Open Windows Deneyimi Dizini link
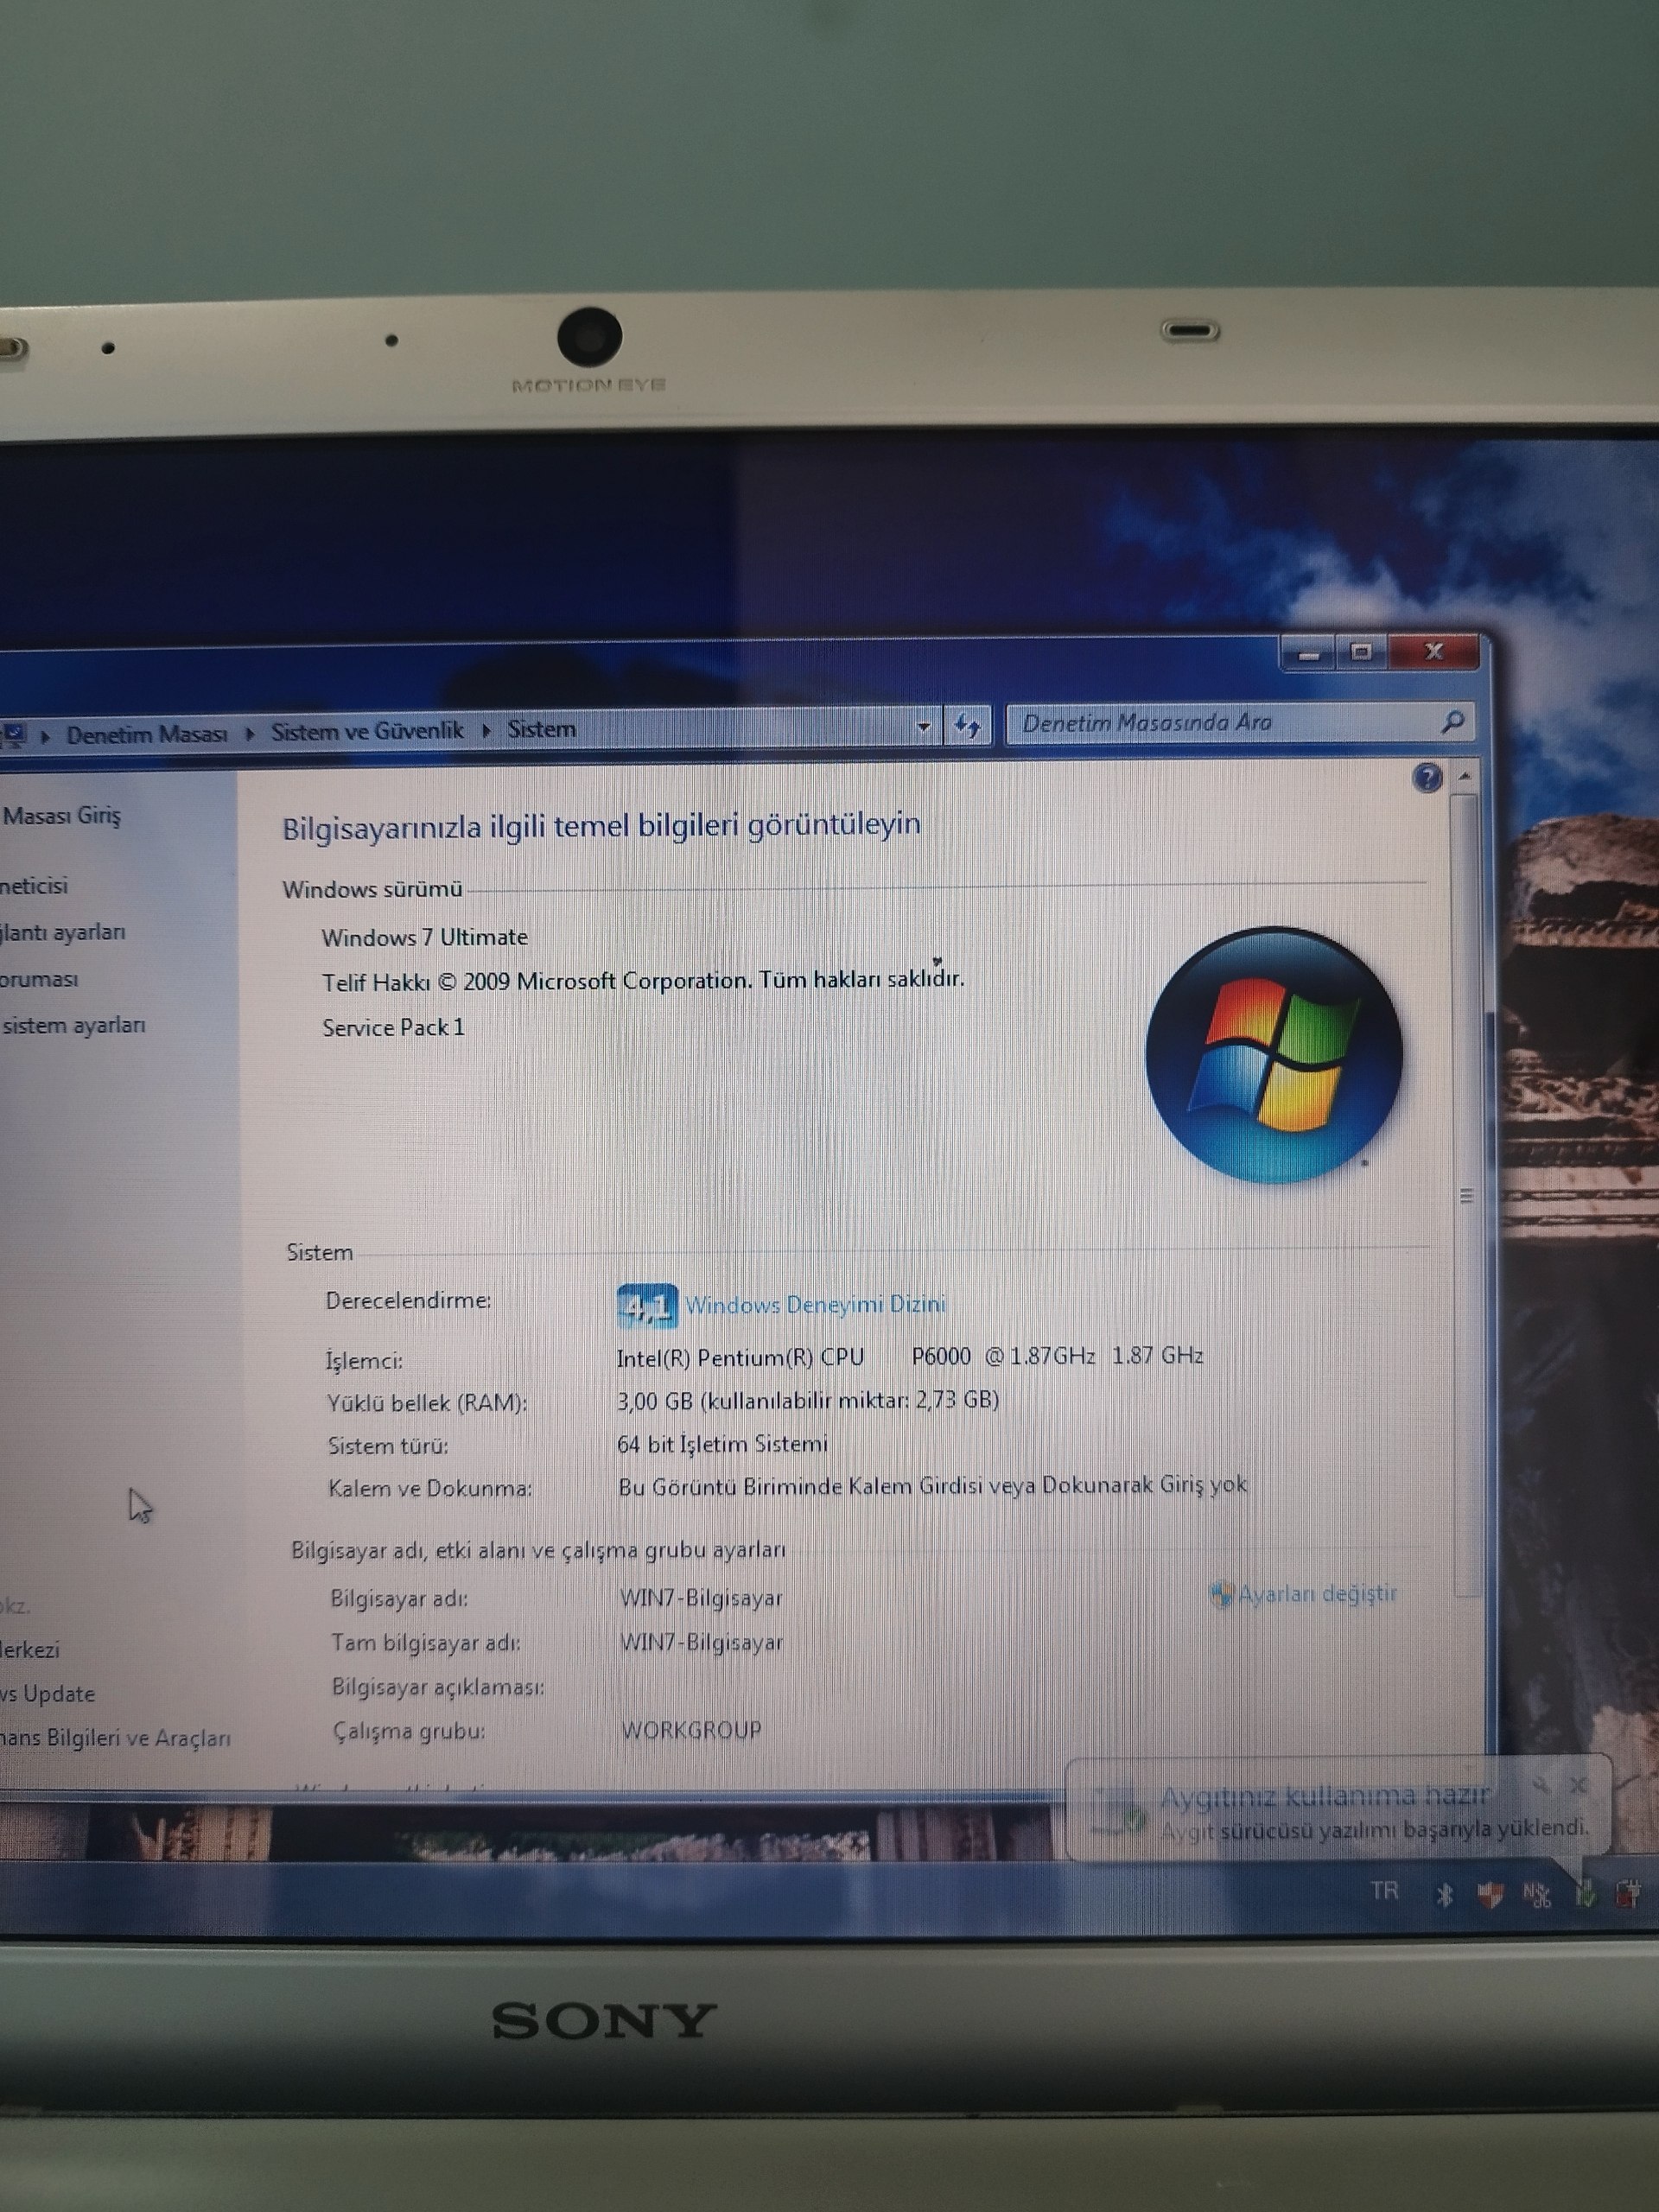Viewport: 1659px width, 2212px height. click(815, 1304)
